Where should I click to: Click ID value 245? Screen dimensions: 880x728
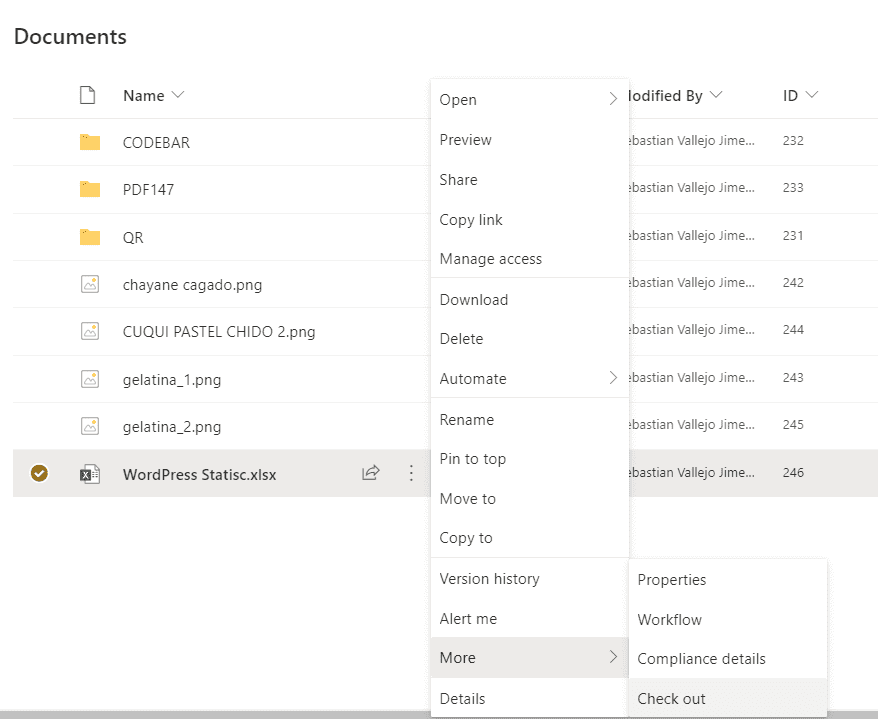(793, 424)
